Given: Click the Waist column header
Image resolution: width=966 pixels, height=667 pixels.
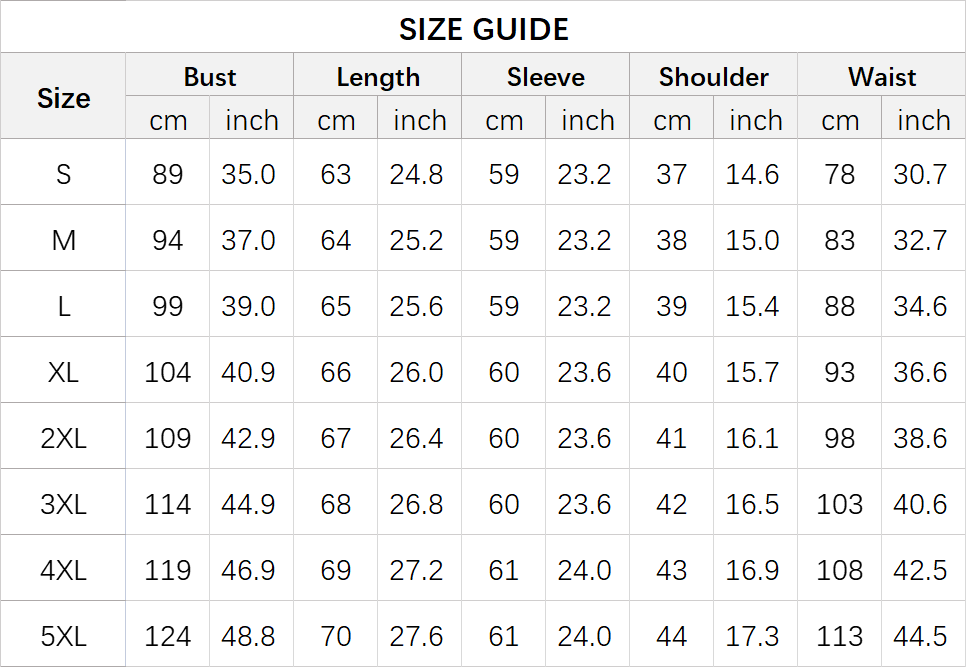Looking at the screenshot, I should tap(882, 77).
